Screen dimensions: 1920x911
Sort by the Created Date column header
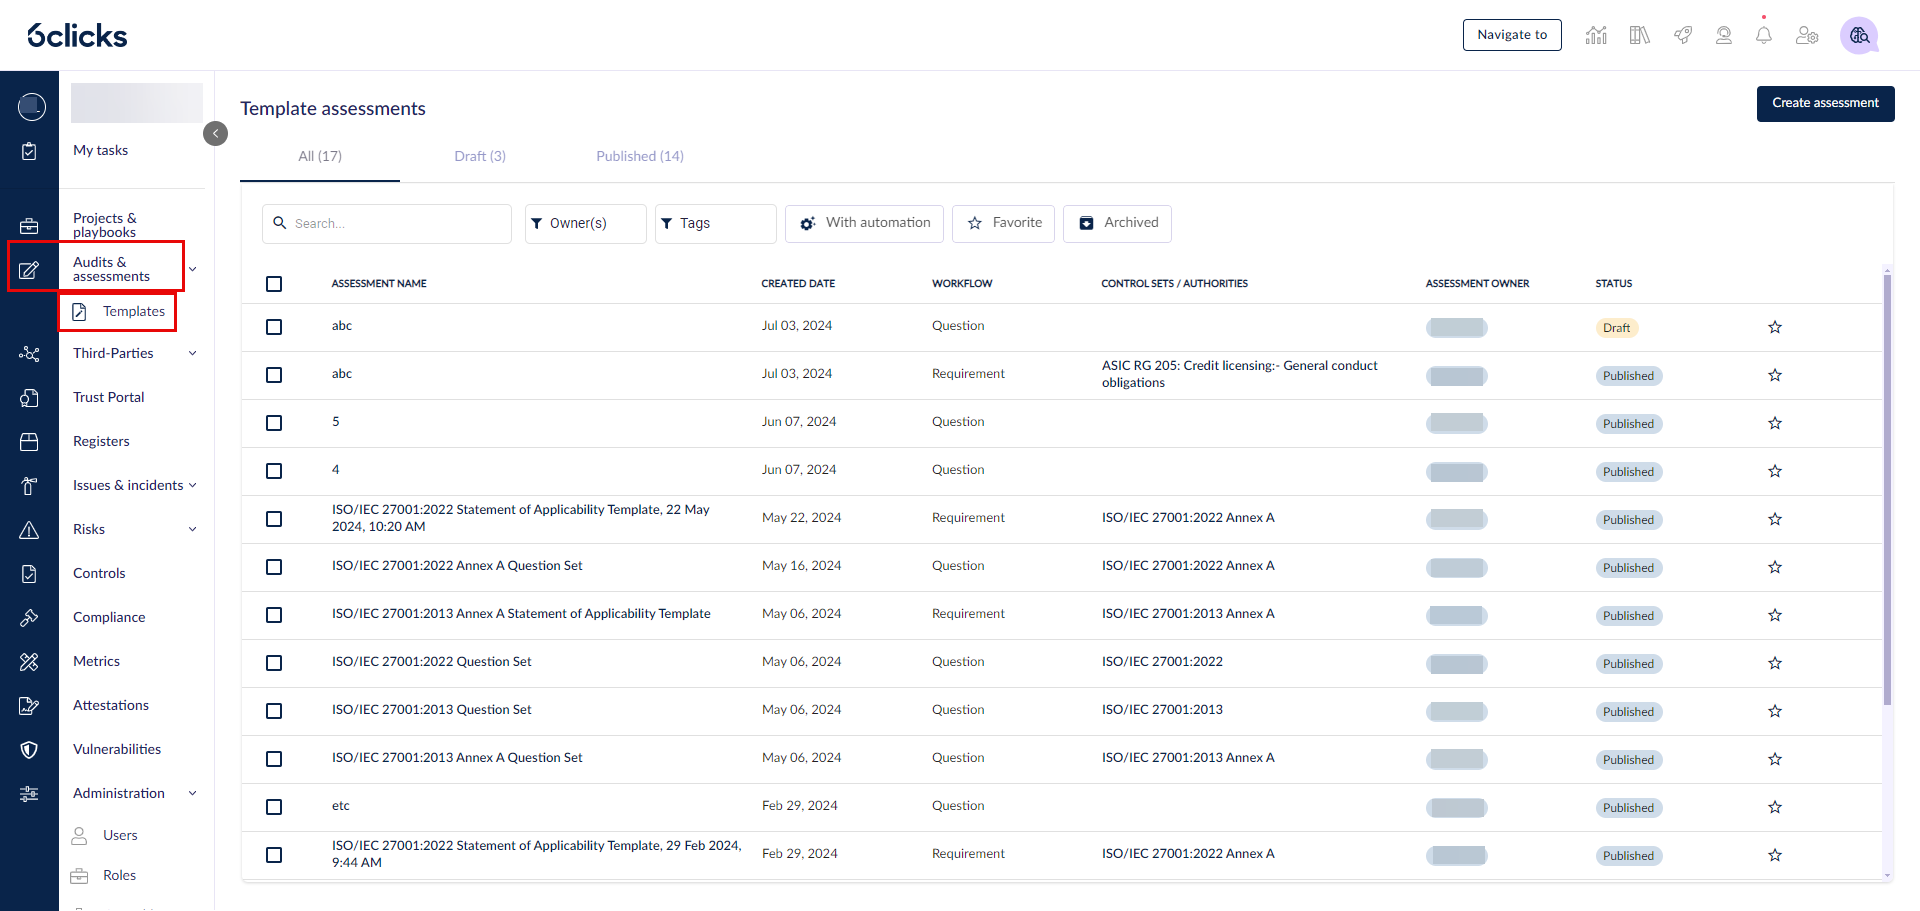(798, 284)
